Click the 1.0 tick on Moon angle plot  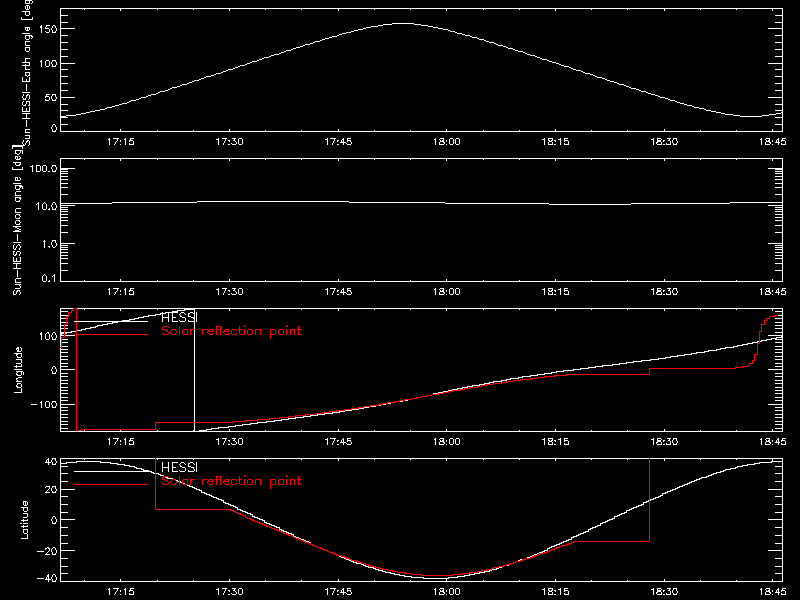(49, 244)
